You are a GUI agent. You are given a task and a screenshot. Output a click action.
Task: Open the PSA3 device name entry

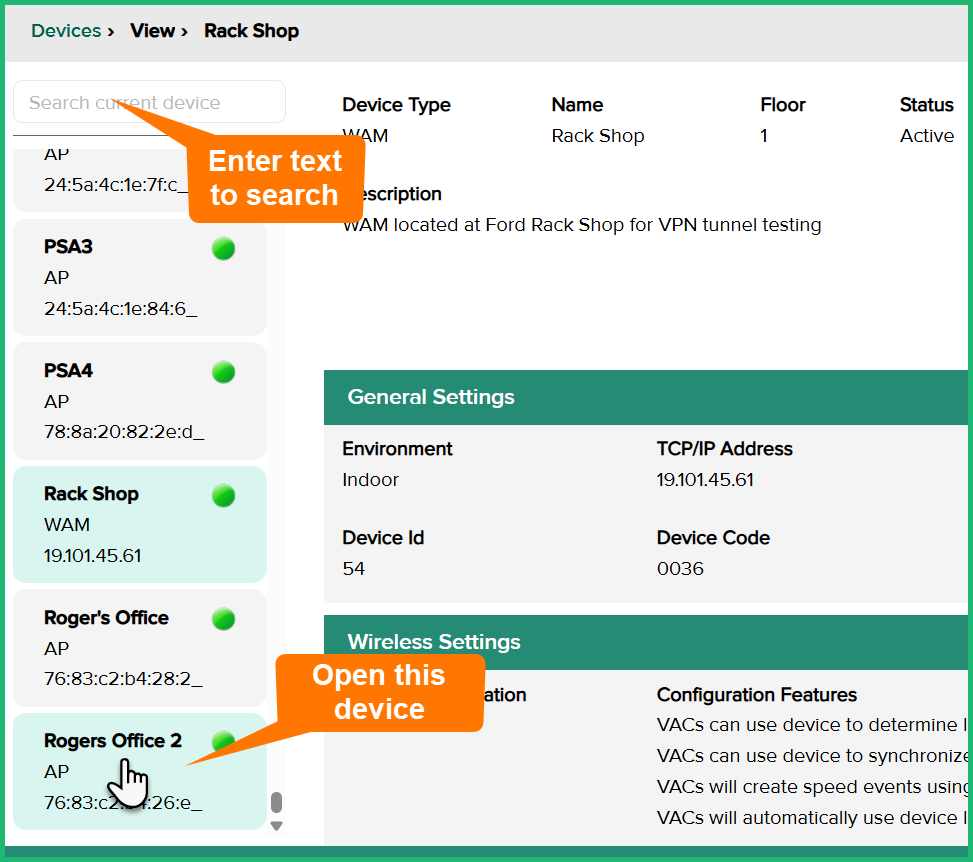[x=68, y=247]
